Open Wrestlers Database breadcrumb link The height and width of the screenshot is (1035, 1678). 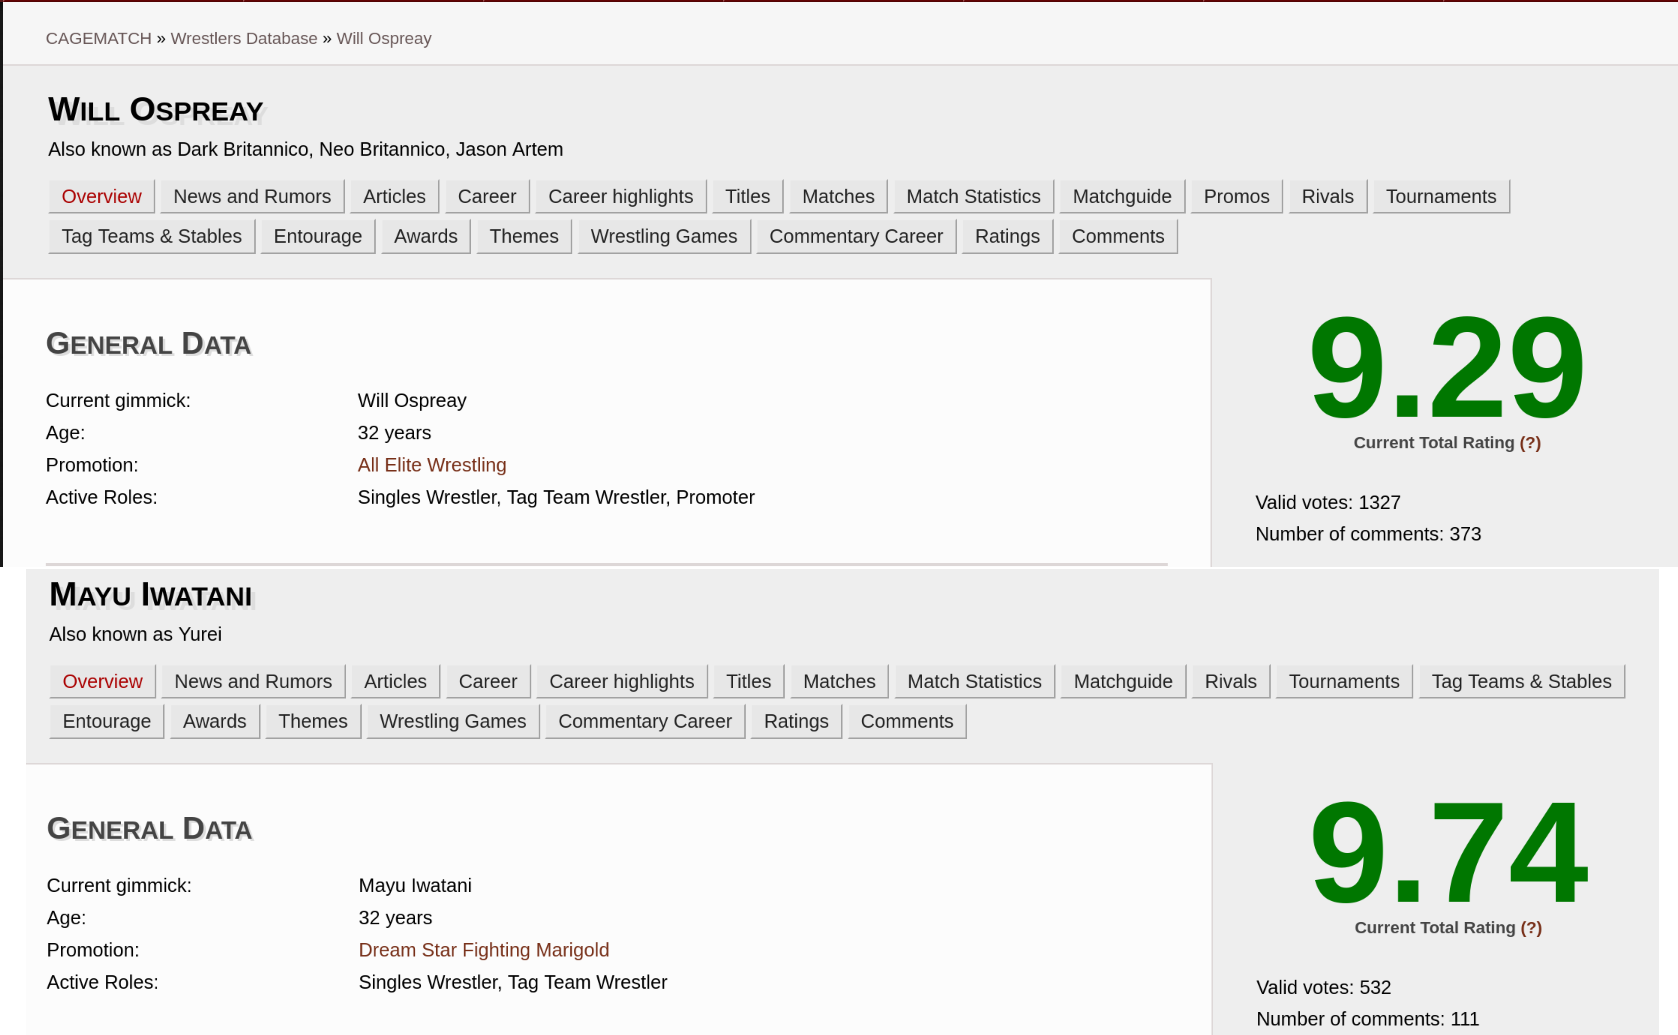point(244,38)
